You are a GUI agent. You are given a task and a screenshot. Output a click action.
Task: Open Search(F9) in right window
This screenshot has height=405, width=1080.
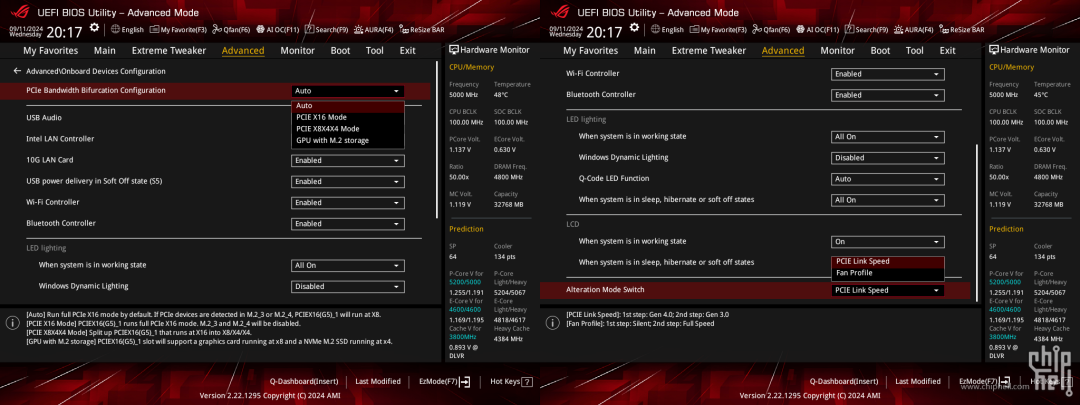[x=866, y=30]
